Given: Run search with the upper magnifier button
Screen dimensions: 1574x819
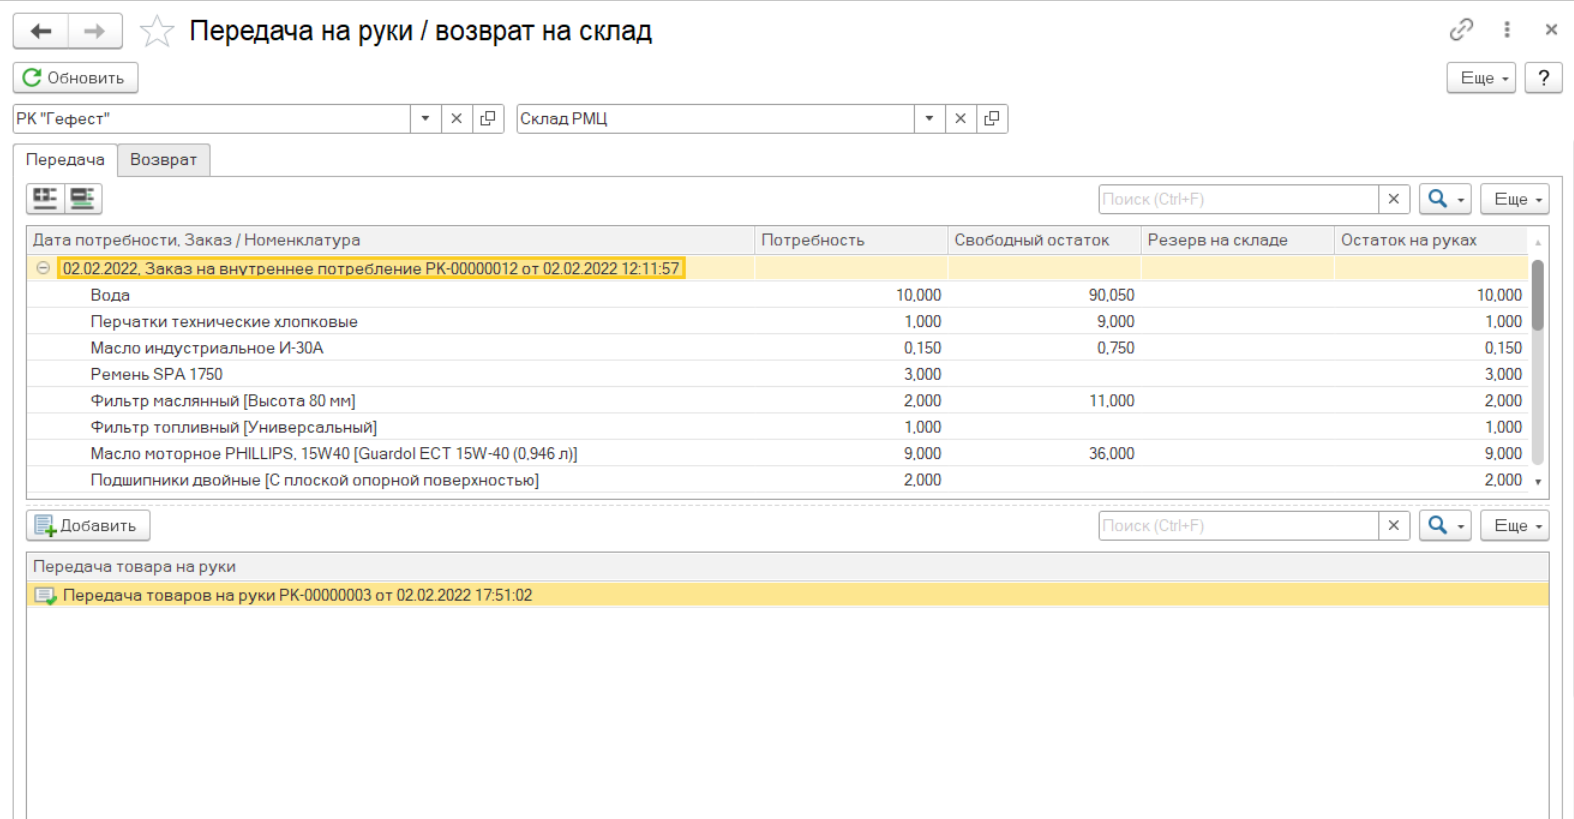Looking at the screenshot, I should (1445, 199).
